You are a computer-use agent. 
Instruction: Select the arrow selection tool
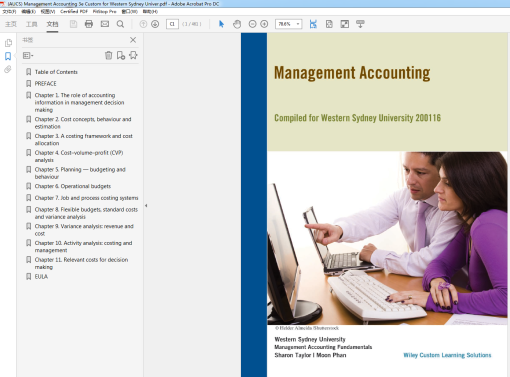pyautogui.click(x=221, y=24)
